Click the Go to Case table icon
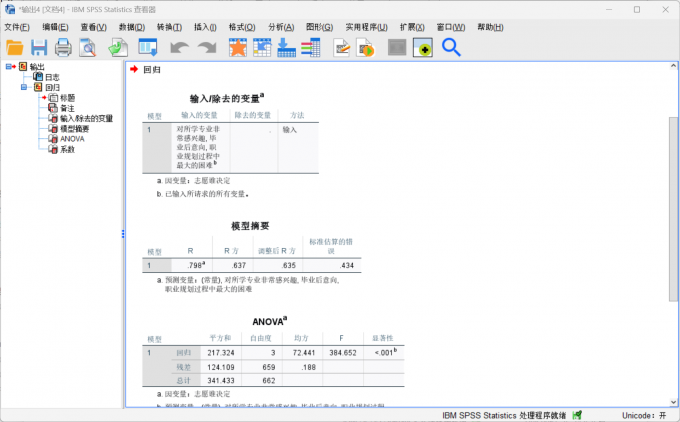 click(262, 48)
